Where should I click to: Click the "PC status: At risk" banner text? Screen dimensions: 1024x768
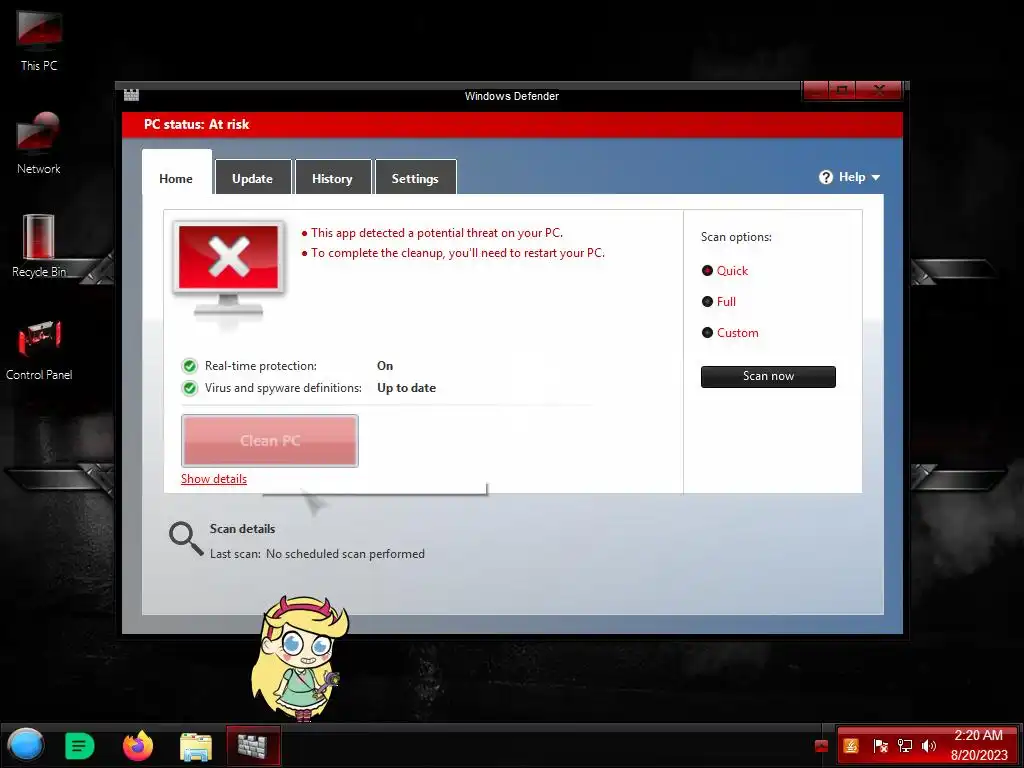click(197, 124)
